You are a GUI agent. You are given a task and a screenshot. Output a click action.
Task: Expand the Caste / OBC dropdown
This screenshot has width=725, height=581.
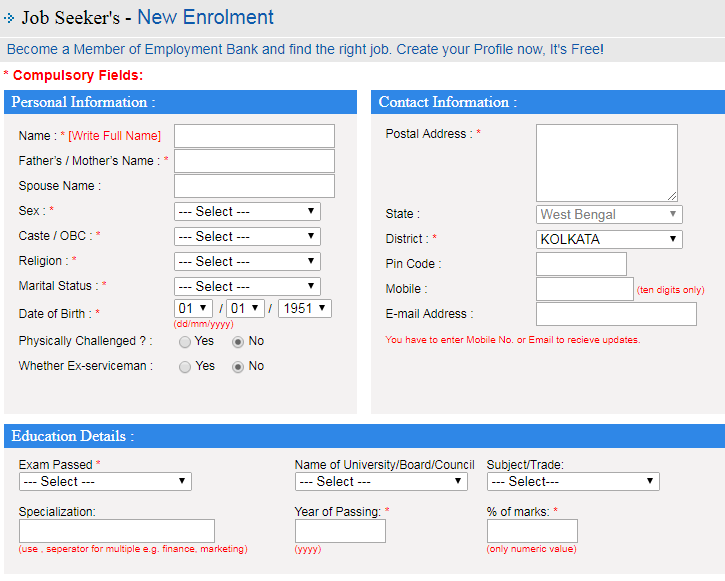pyautogui.click(x=247, y=237)
